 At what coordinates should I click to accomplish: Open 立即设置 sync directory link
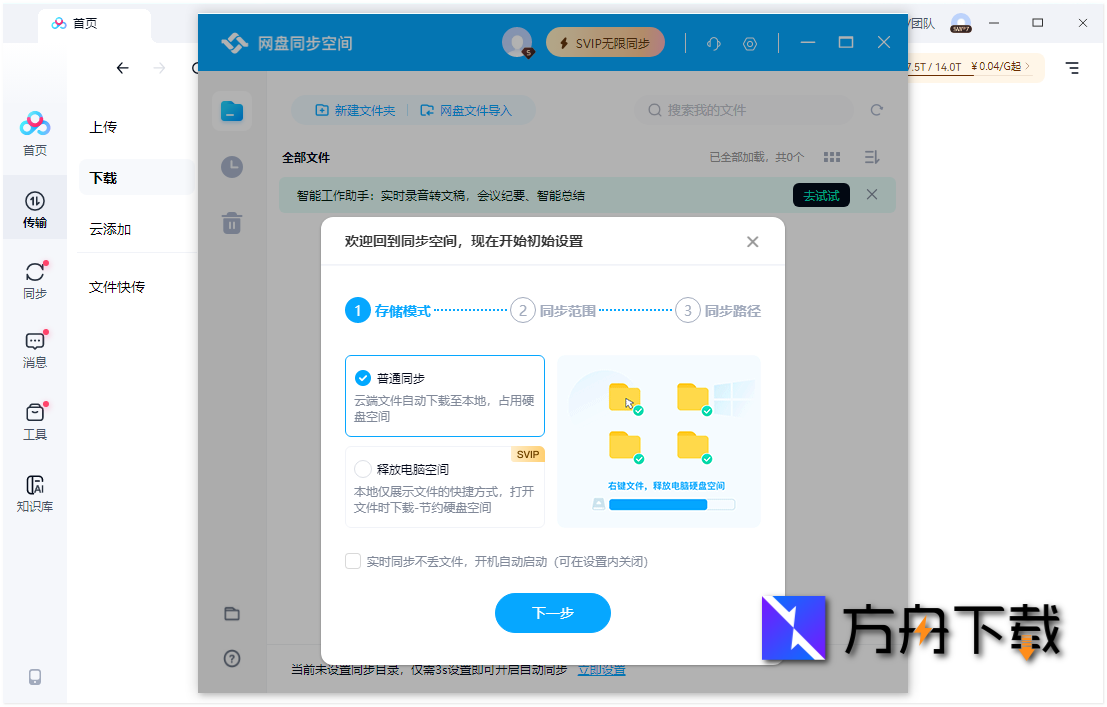click(x=602, y=669)
